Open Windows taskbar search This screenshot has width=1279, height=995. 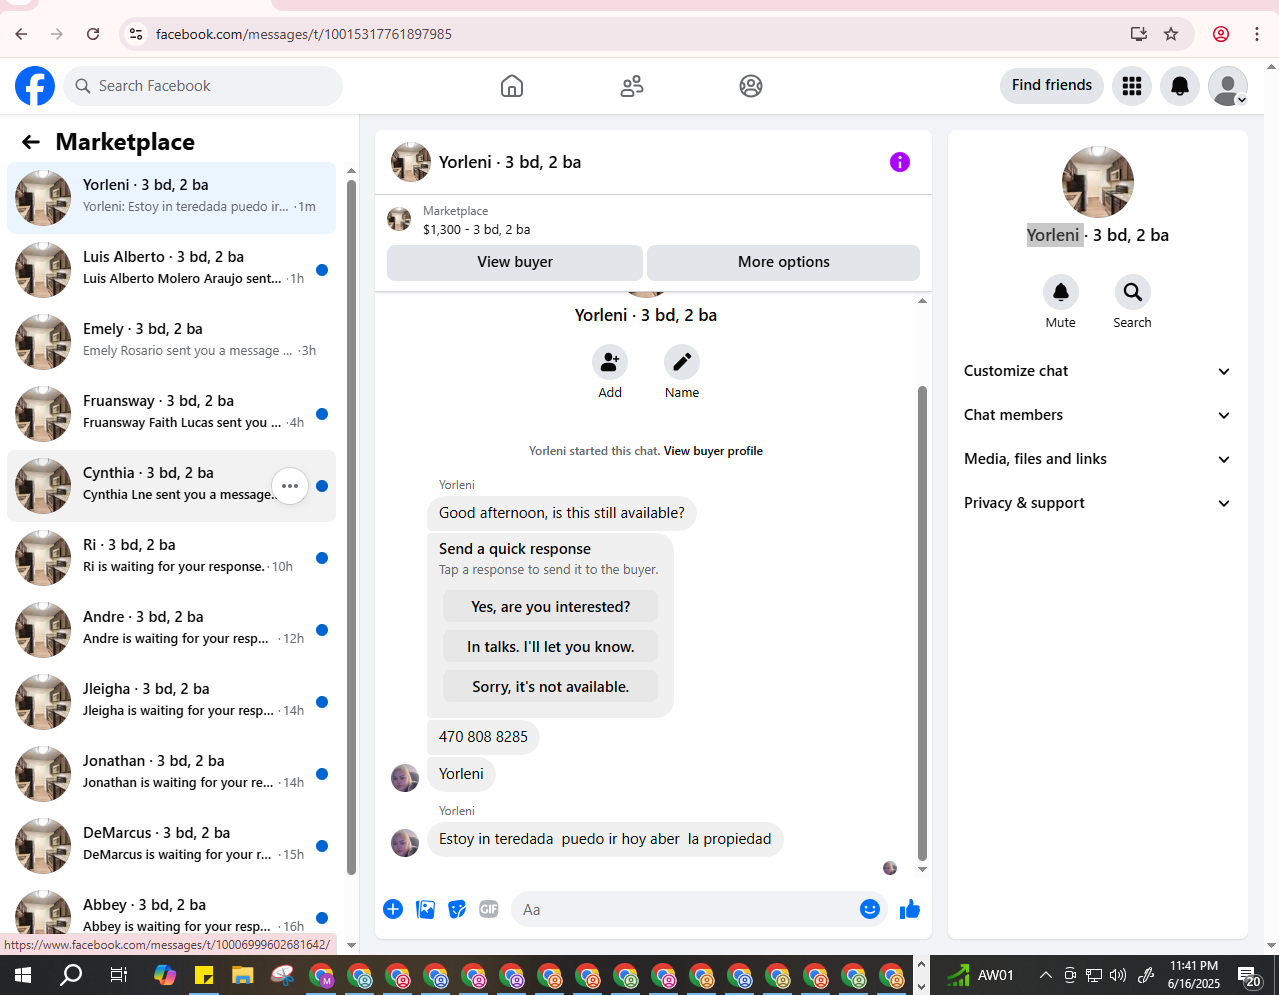pos(71,975)
